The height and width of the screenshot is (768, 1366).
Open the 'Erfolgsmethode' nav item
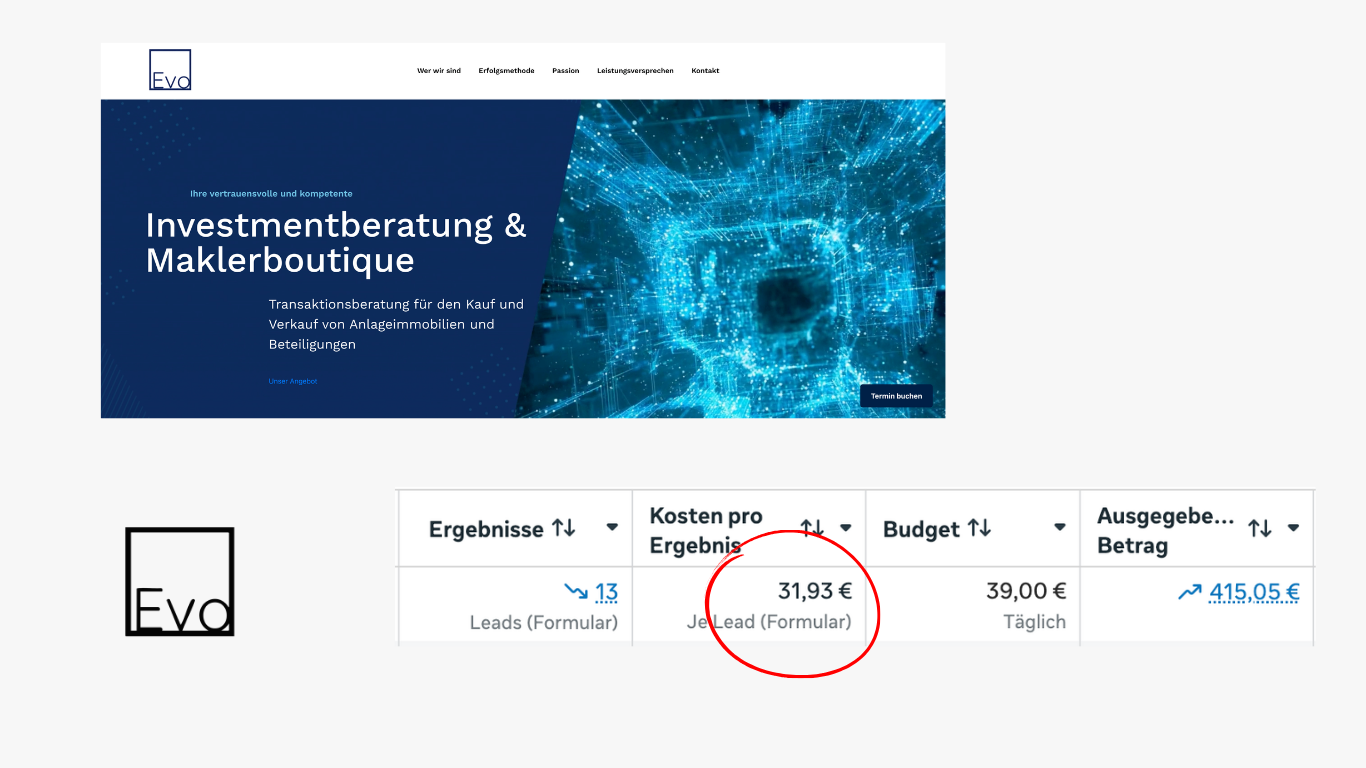(506, 71)
